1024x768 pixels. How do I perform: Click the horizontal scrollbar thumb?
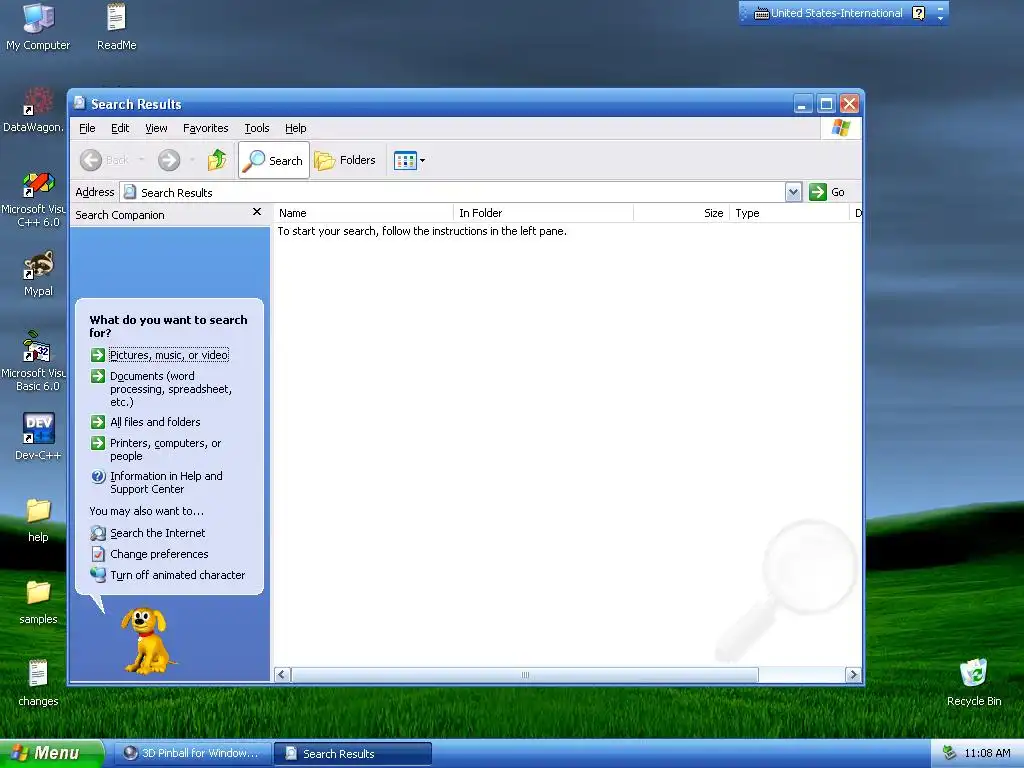coord(524,675)
